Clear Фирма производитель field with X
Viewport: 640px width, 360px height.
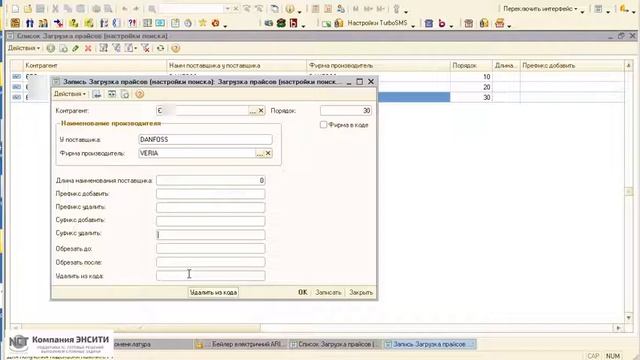(268, 153)
